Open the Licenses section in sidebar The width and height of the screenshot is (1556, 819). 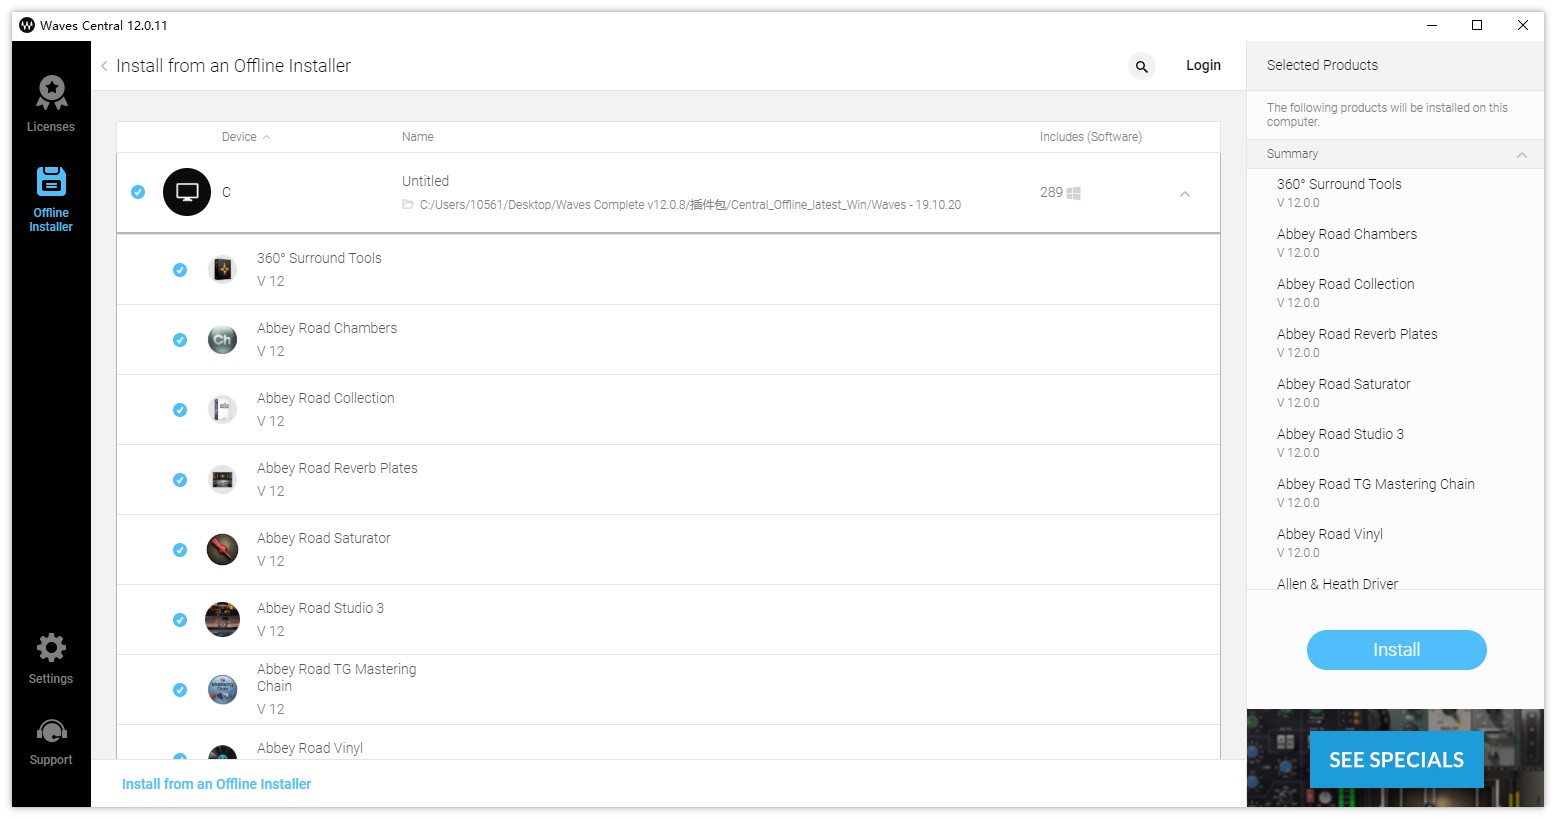click(51, 105)
